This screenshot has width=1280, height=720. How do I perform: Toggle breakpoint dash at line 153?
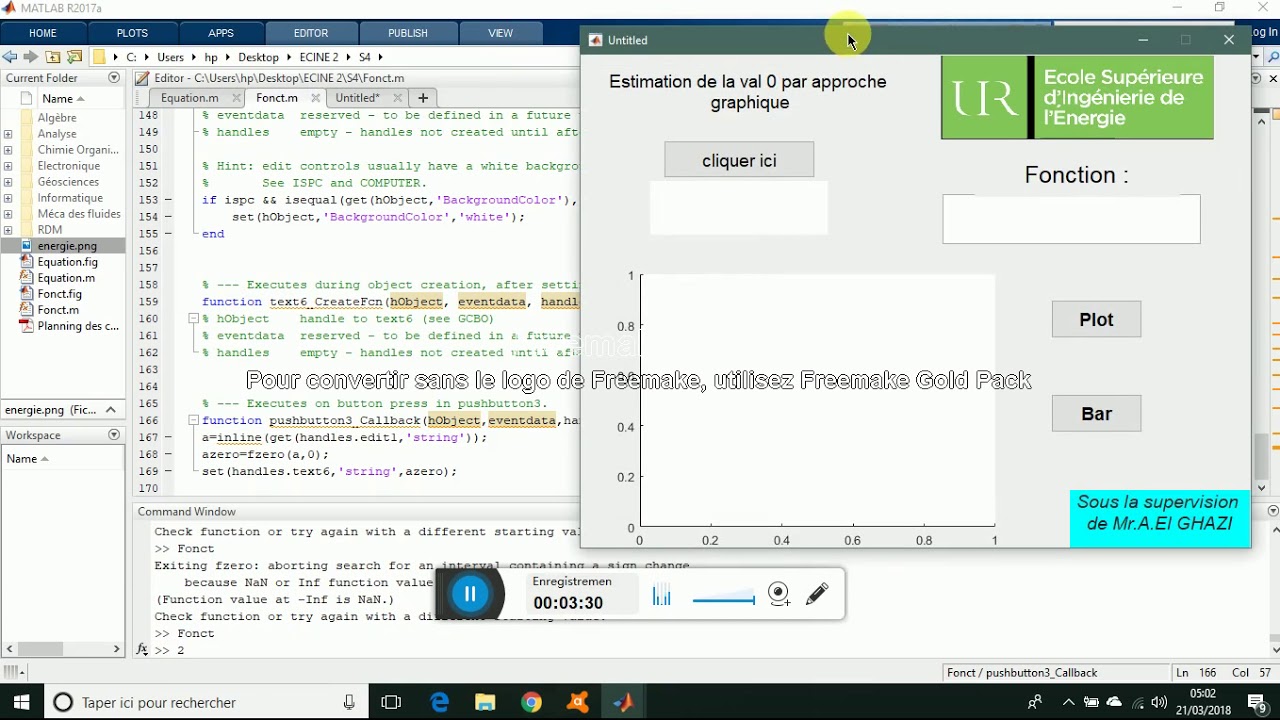168,200
